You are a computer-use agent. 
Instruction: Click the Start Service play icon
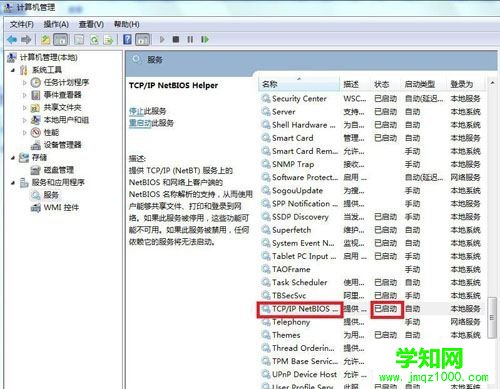[162, 40]
